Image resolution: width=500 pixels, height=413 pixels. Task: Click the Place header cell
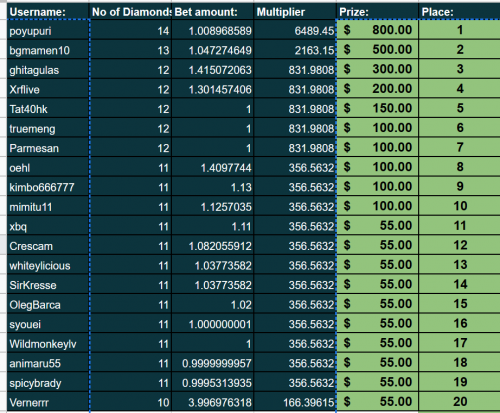tap(459, 11)
